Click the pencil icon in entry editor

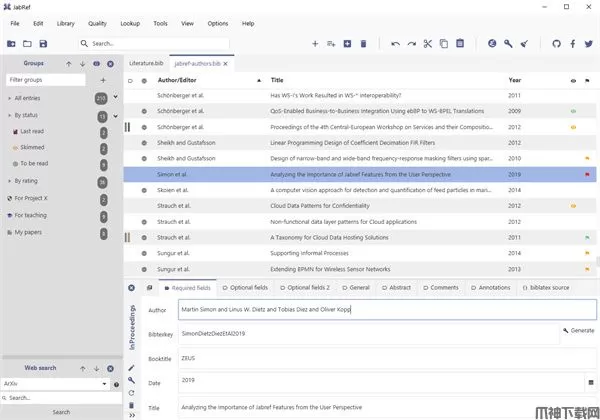[131, 368]
